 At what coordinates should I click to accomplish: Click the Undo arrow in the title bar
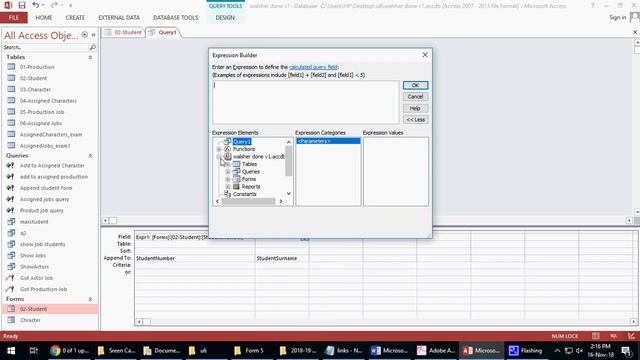(36, 5)
